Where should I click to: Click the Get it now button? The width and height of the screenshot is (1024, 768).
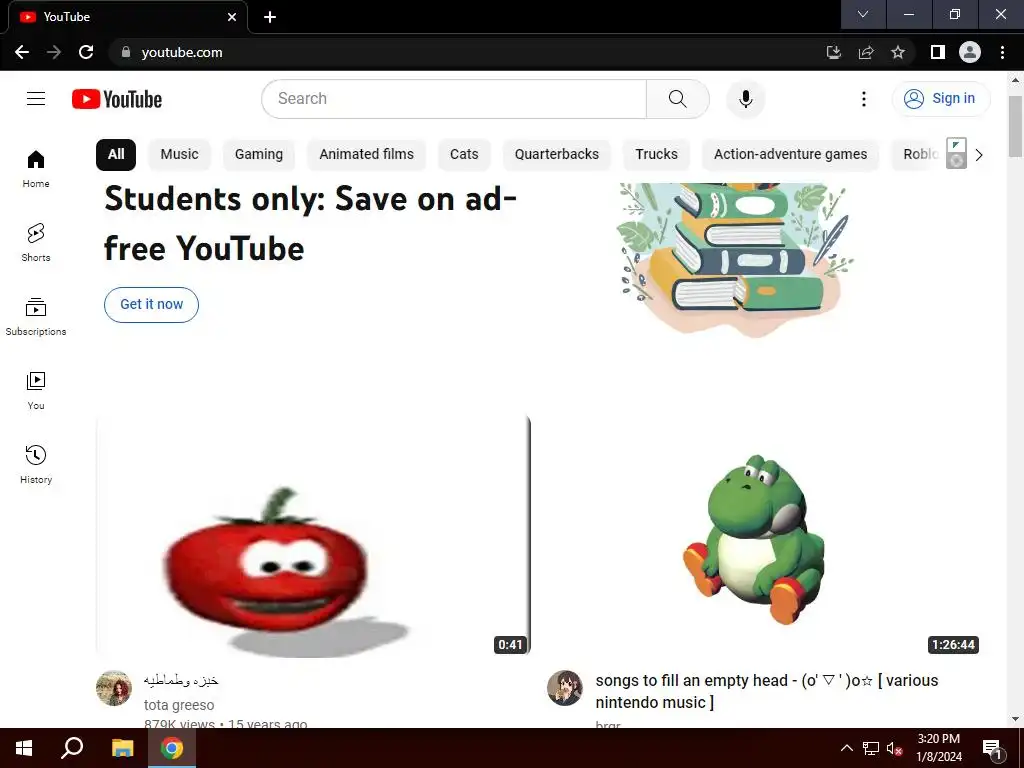tap(152, 304)
